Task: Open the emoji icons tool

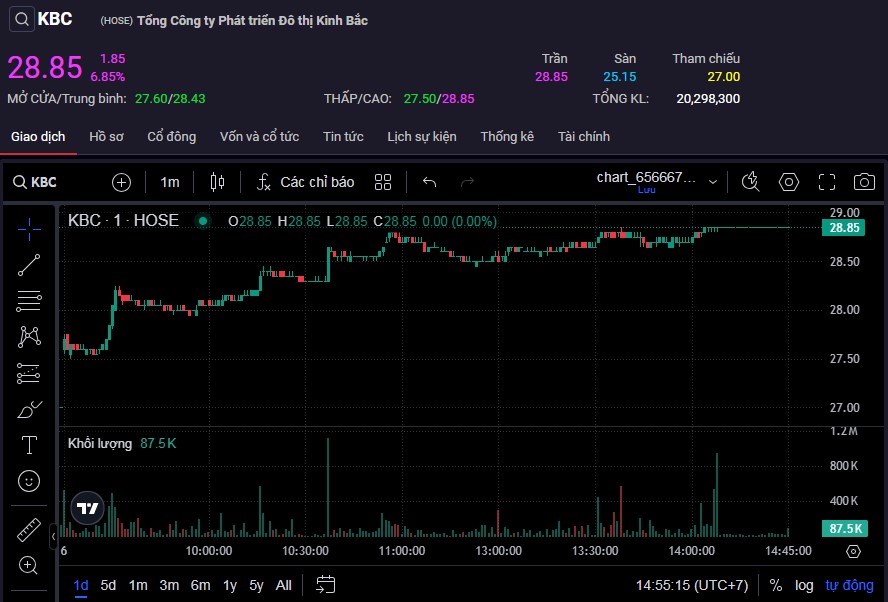Action: coord(29,481)
